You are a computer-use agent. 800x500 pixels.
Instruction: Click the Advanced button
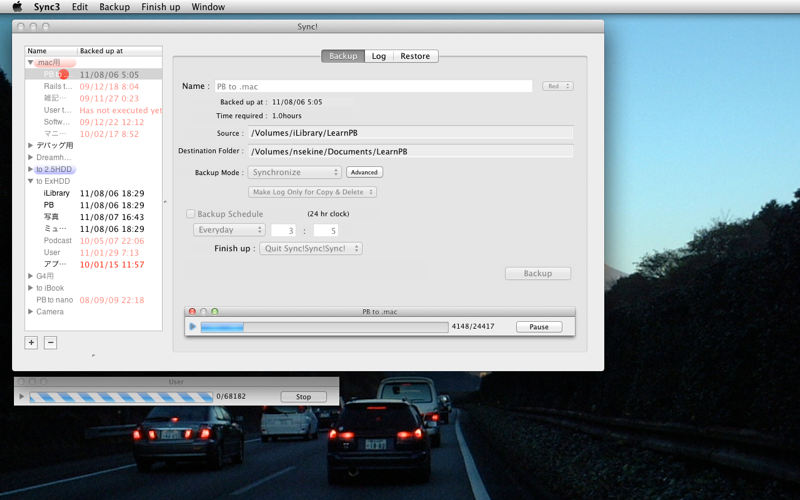364,172
